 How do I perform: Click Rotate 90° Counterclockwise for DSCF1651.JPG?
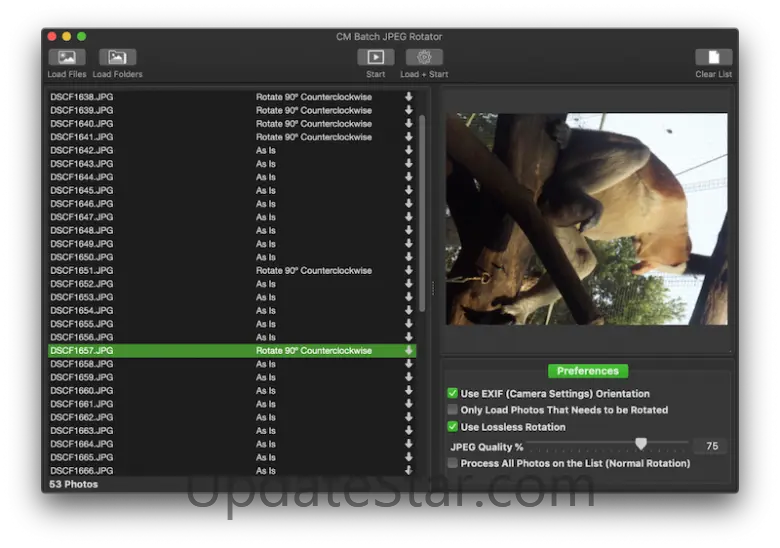click(x=314, y=270)
